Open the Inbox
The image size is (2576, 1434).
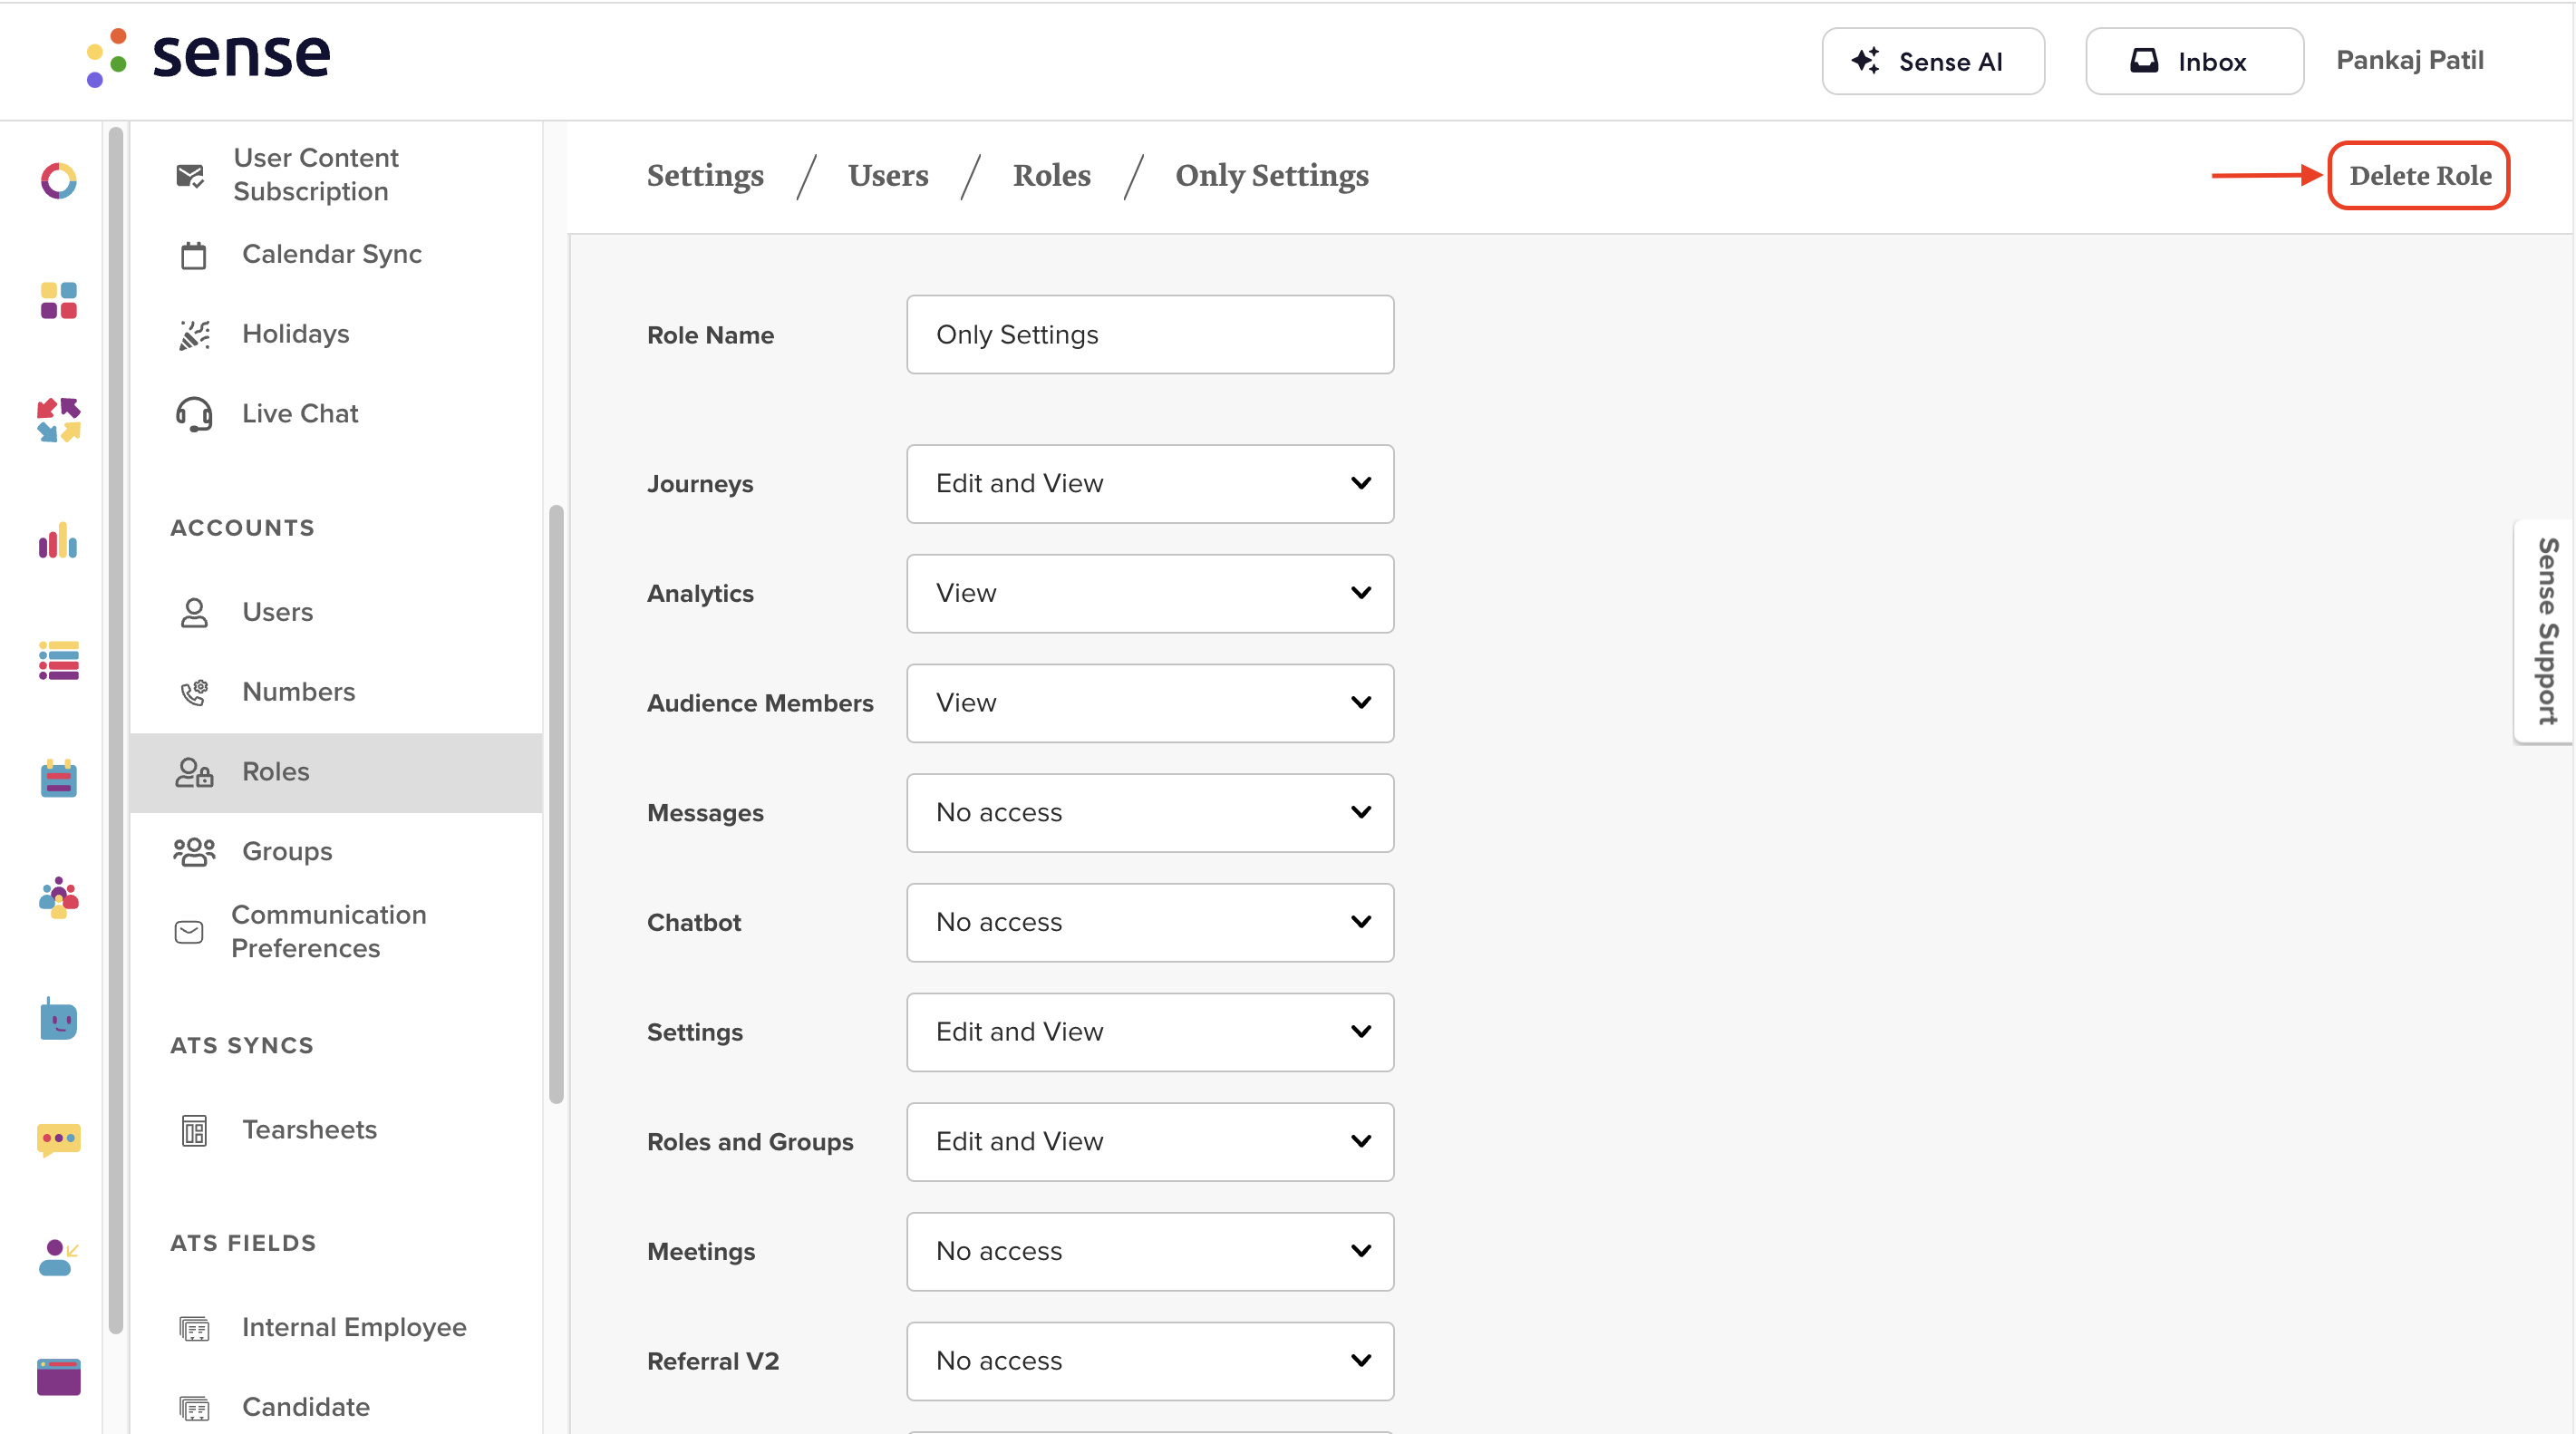[x=2194, y=61]
